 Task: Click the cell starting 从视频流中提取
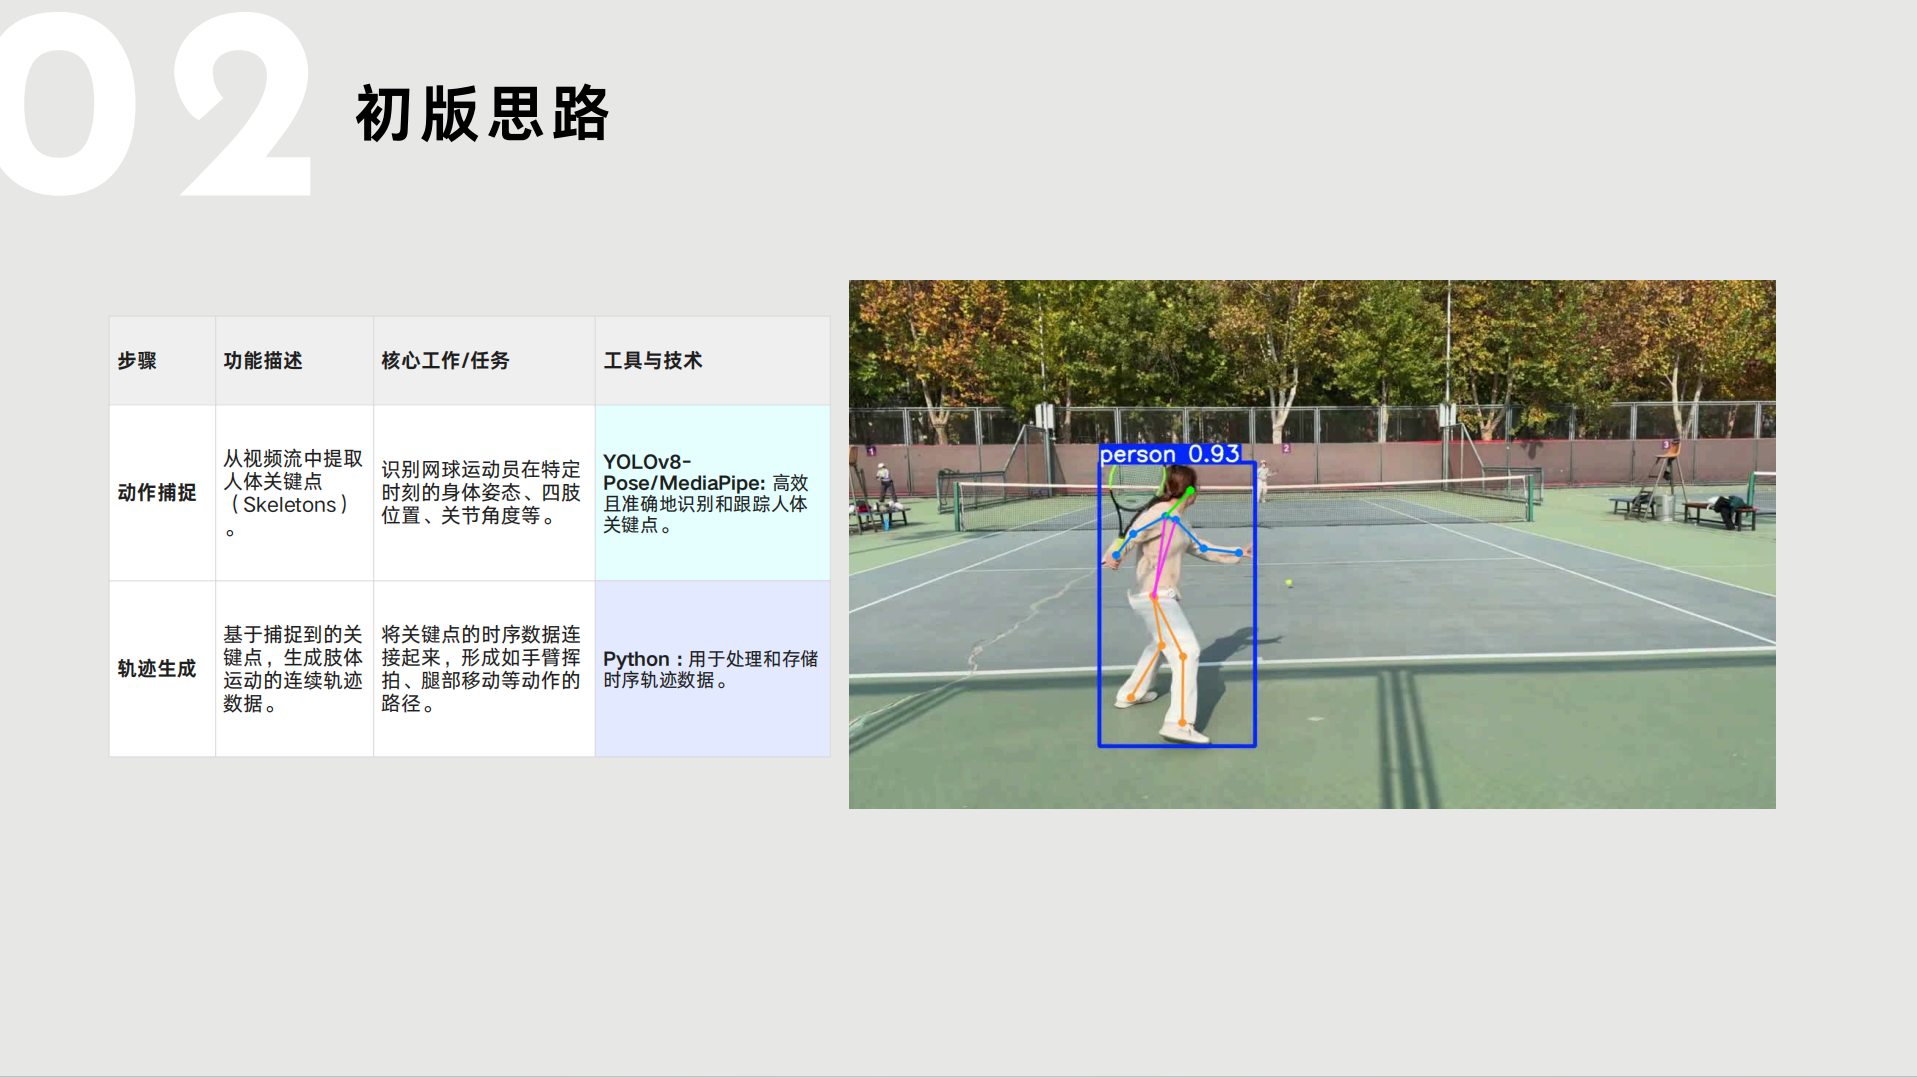coord(294,493)
